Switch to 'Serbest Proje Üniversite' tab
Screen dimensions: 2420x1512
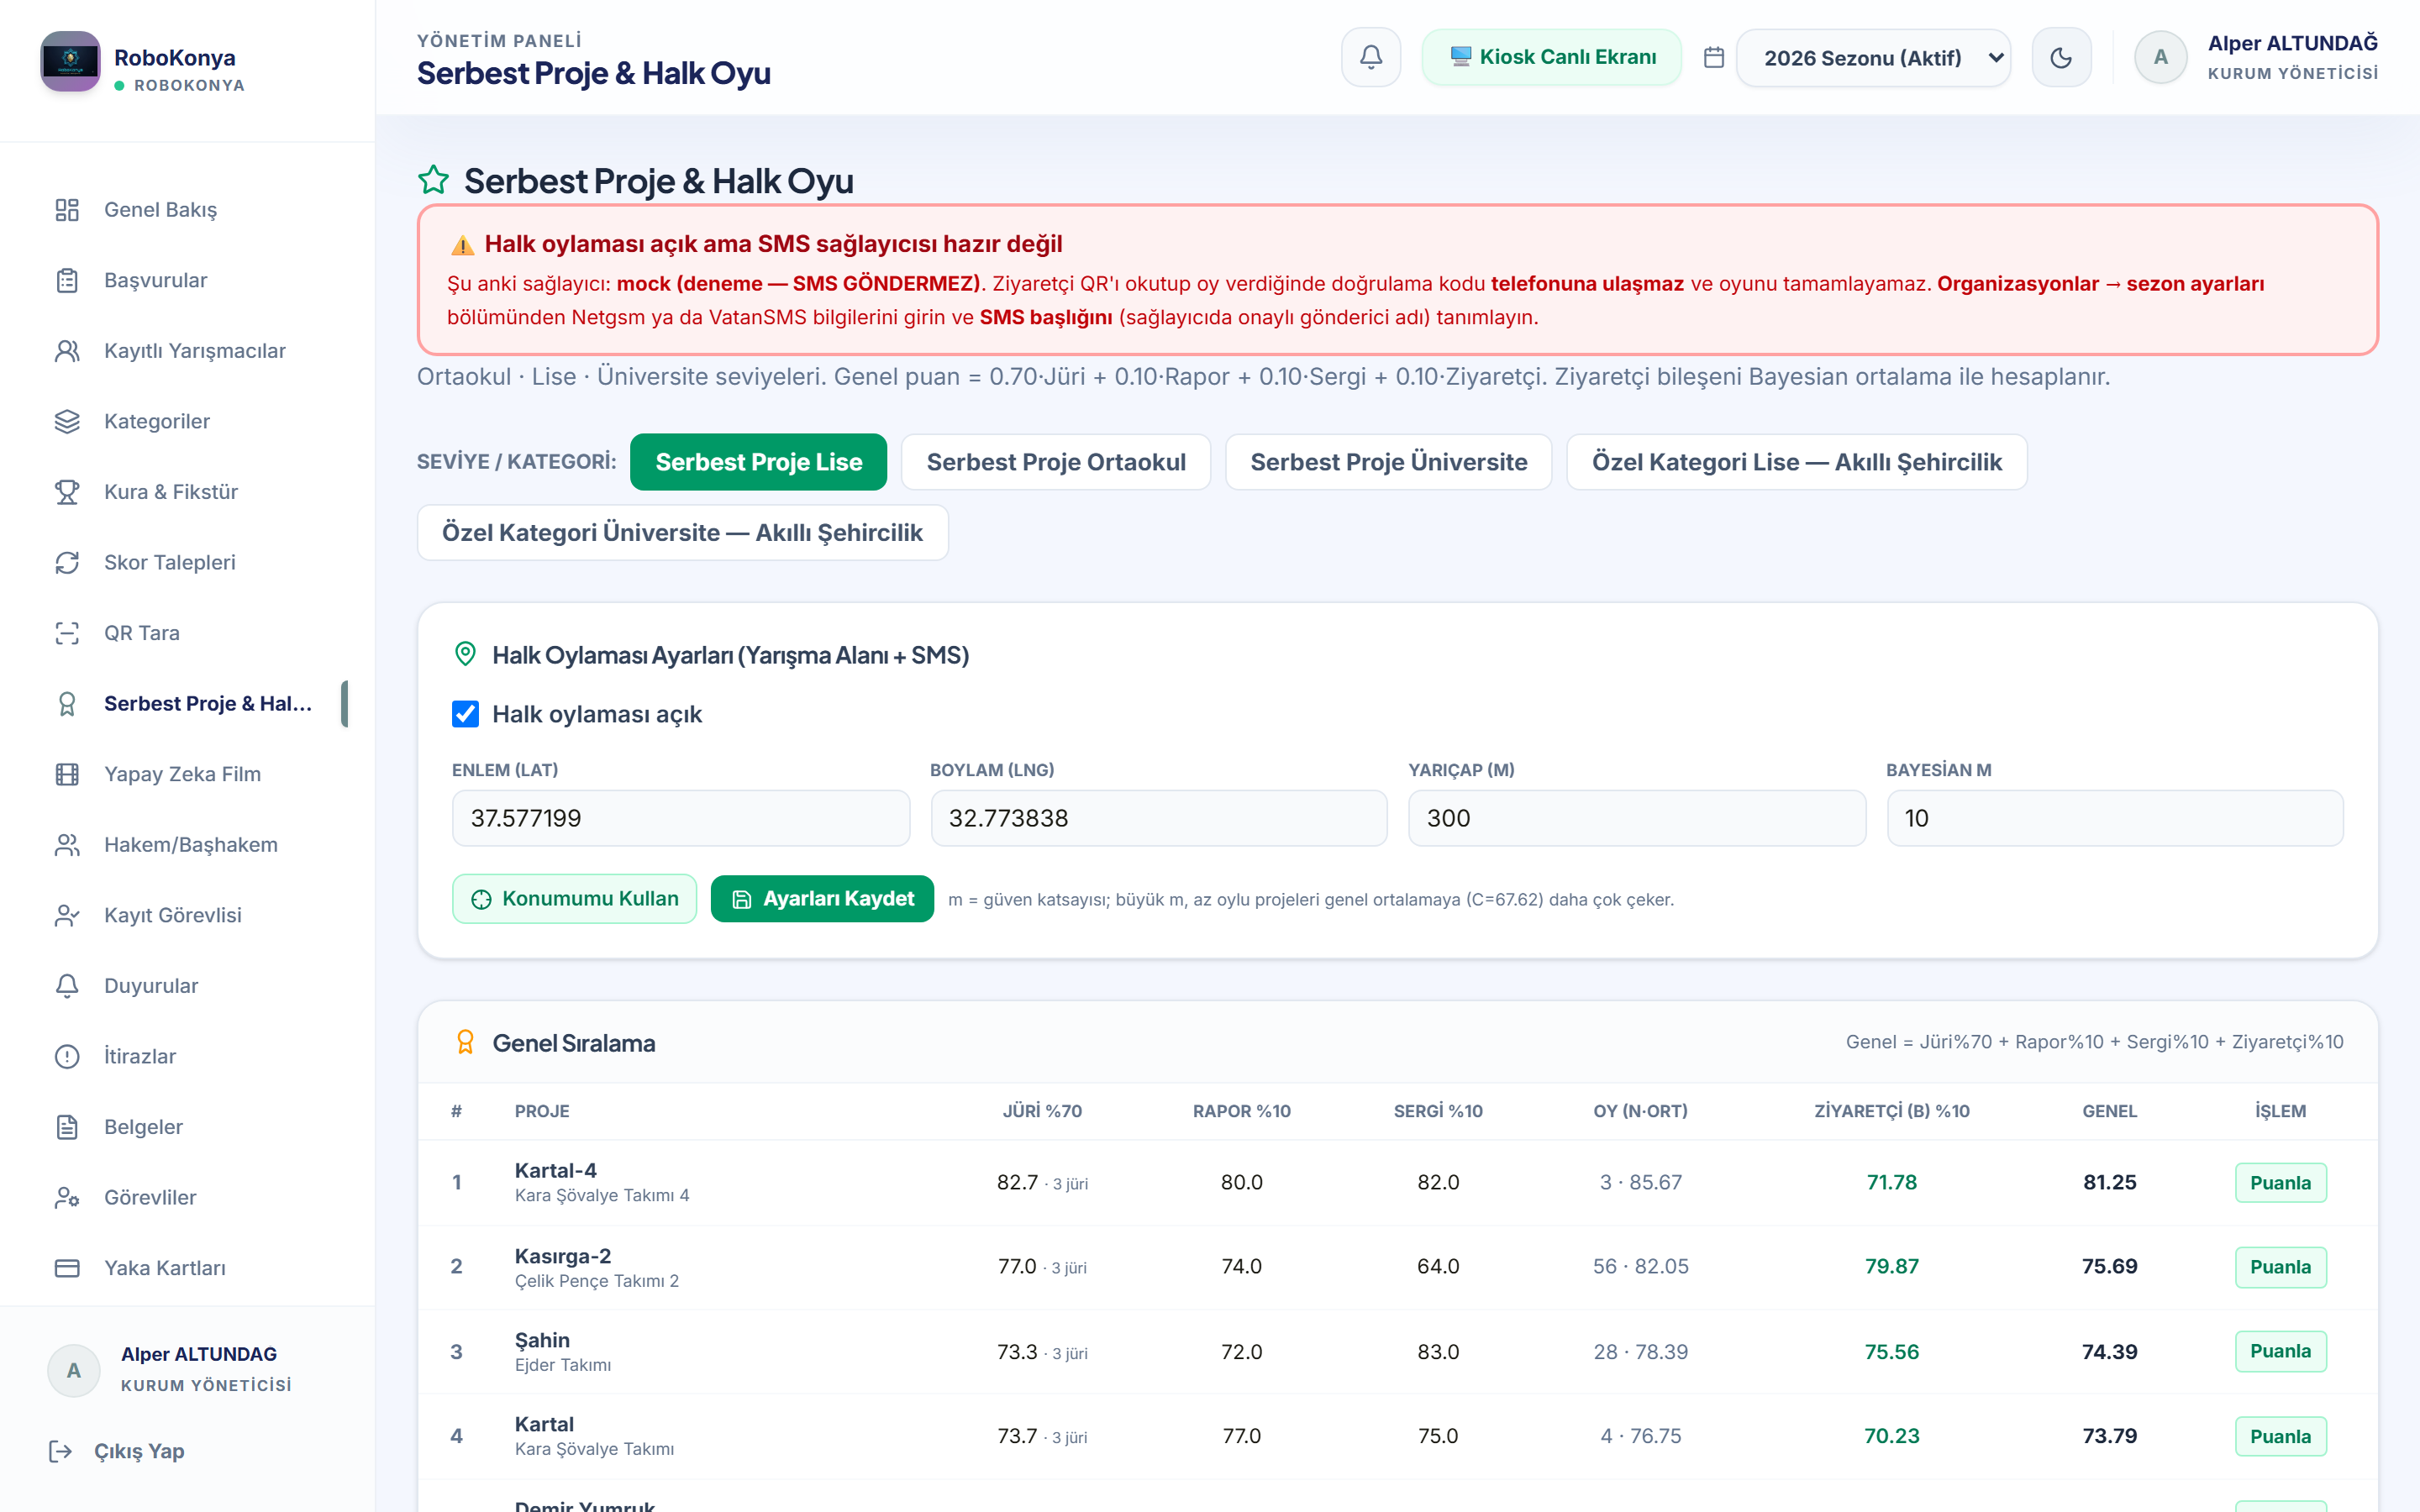(x=1389, y=462)
